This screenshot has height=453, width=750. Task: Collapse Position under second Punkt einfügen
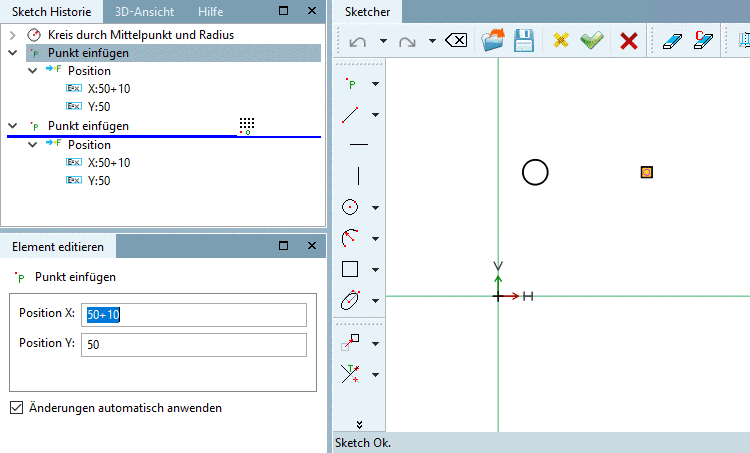click(x=33, y=144)
